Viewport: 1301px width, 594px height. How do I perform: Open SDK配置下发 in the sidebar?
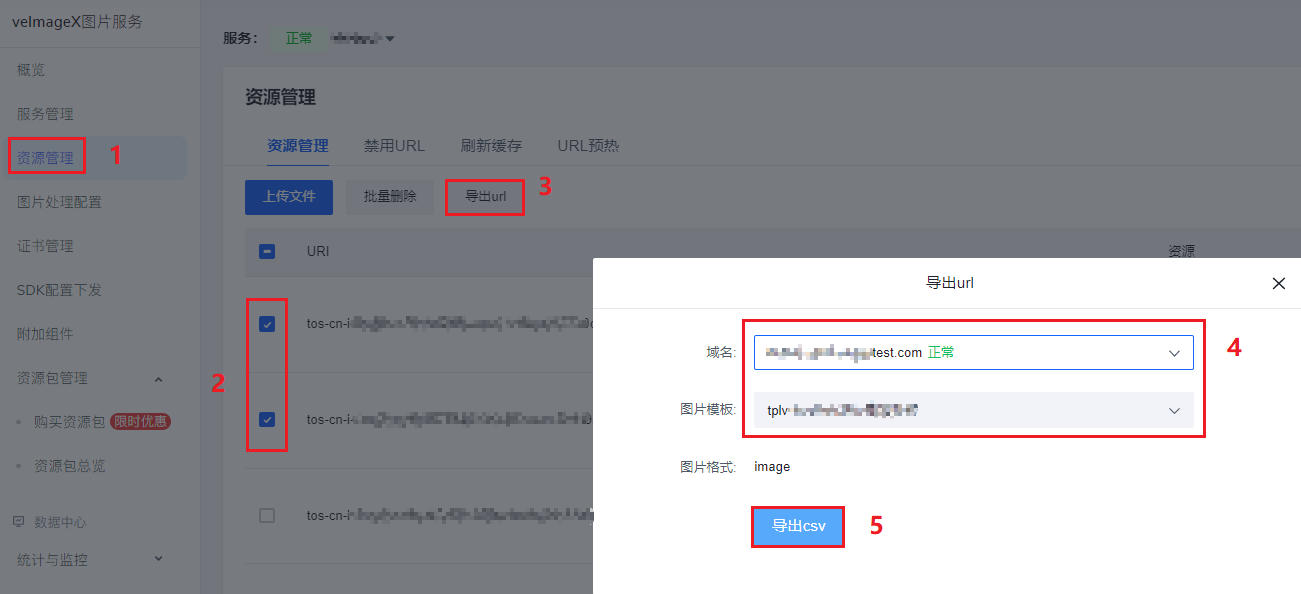coord(59,290)
